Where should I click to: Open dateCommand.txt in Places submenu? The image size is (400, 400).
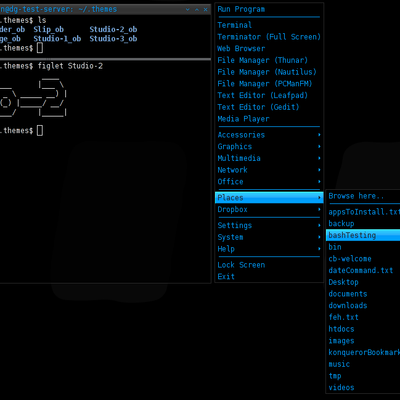click(363, 270)
